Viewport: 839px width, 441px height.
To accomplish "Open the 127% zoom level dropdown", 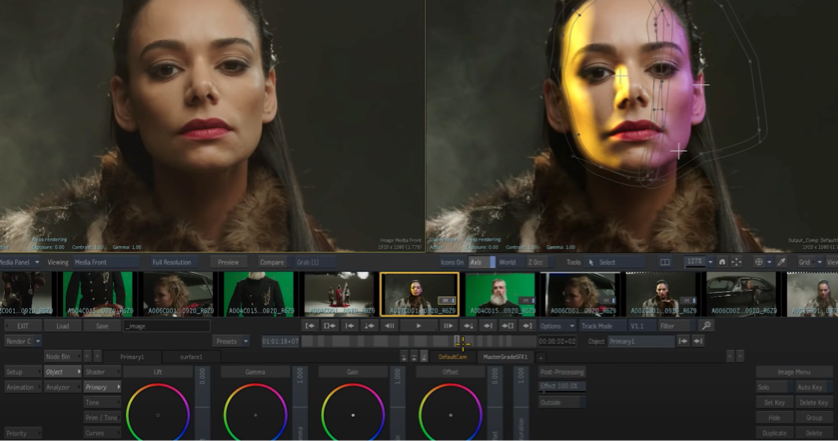I will coord(698,262).
